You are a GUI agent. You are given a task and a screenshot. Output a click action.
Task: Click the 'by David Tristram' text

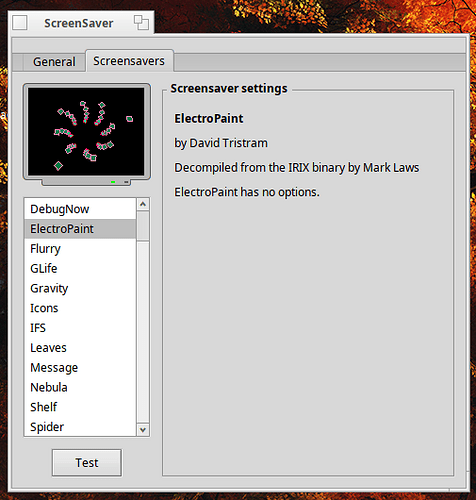[221, 143]
